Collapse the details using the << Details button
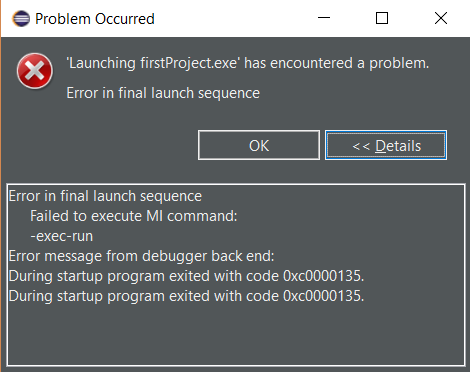The width and height of the screenshot is (470, 372). click(x=386, y=145)
